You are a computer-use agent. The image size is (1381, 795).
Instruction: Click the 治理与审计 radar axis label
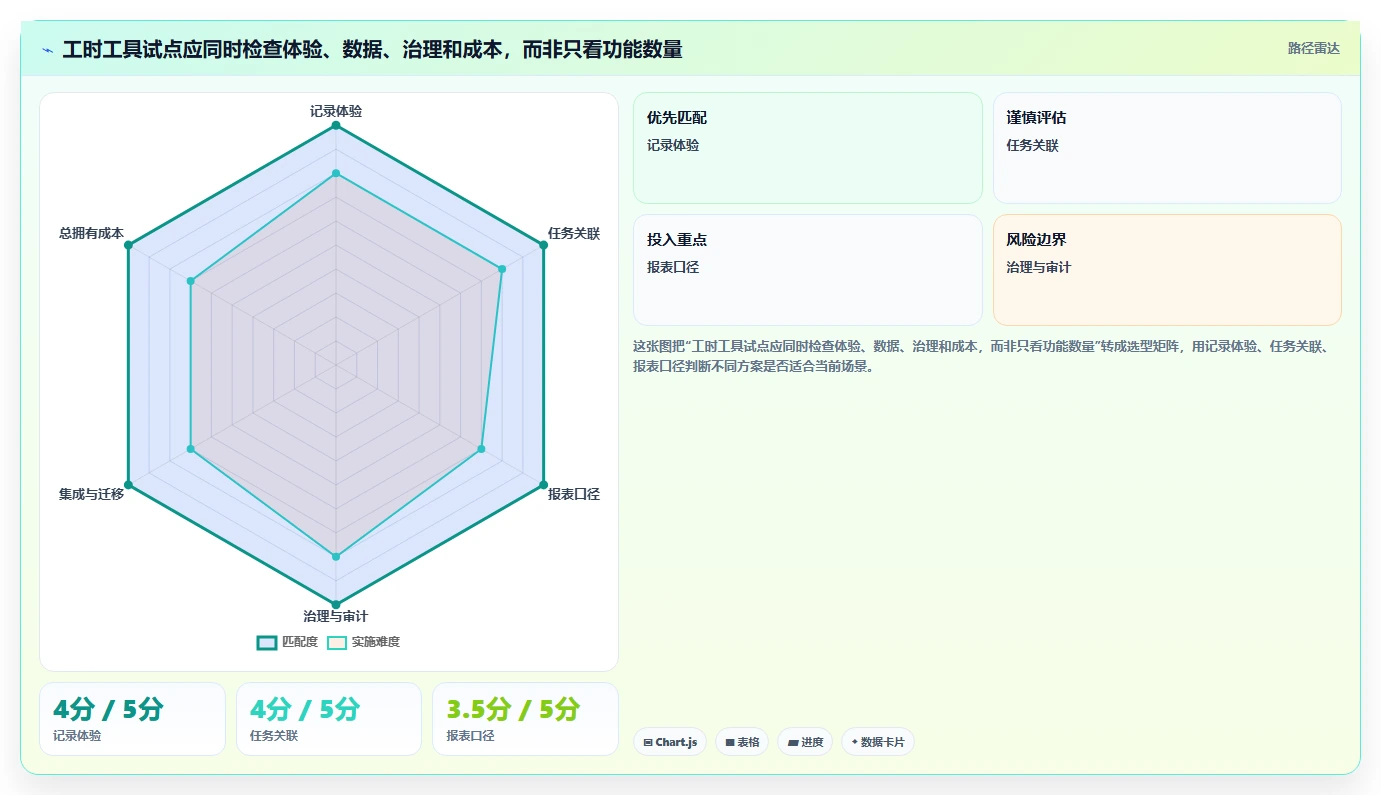click(336, 616)
